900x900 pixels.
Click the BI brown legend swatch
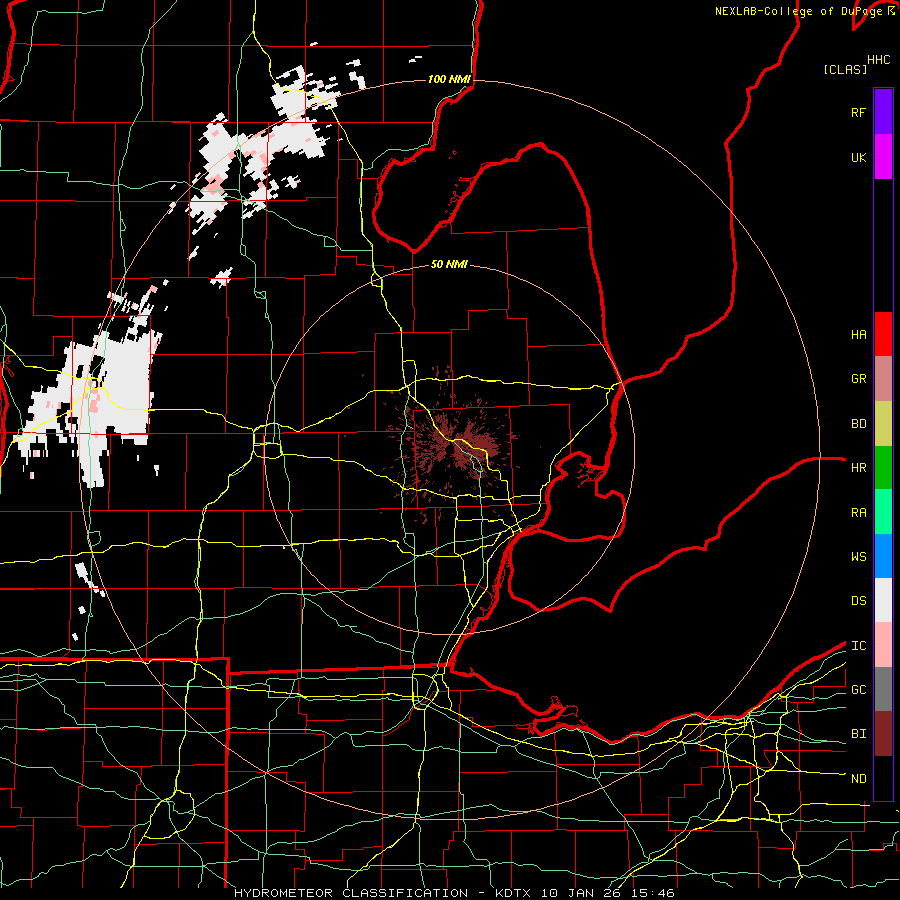(x=883, y=734)
